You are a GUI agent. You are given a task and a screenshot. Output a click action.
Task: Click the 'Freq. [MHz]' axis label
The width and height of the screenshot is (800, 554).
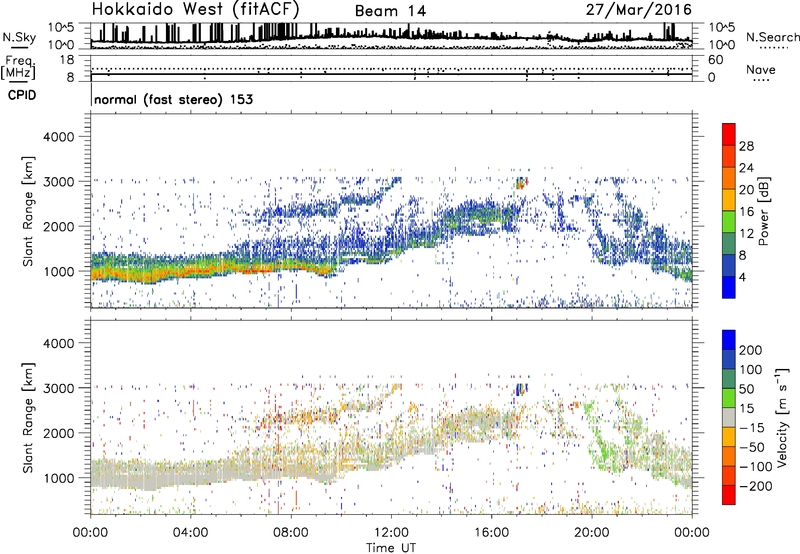(x=18, y=68)
